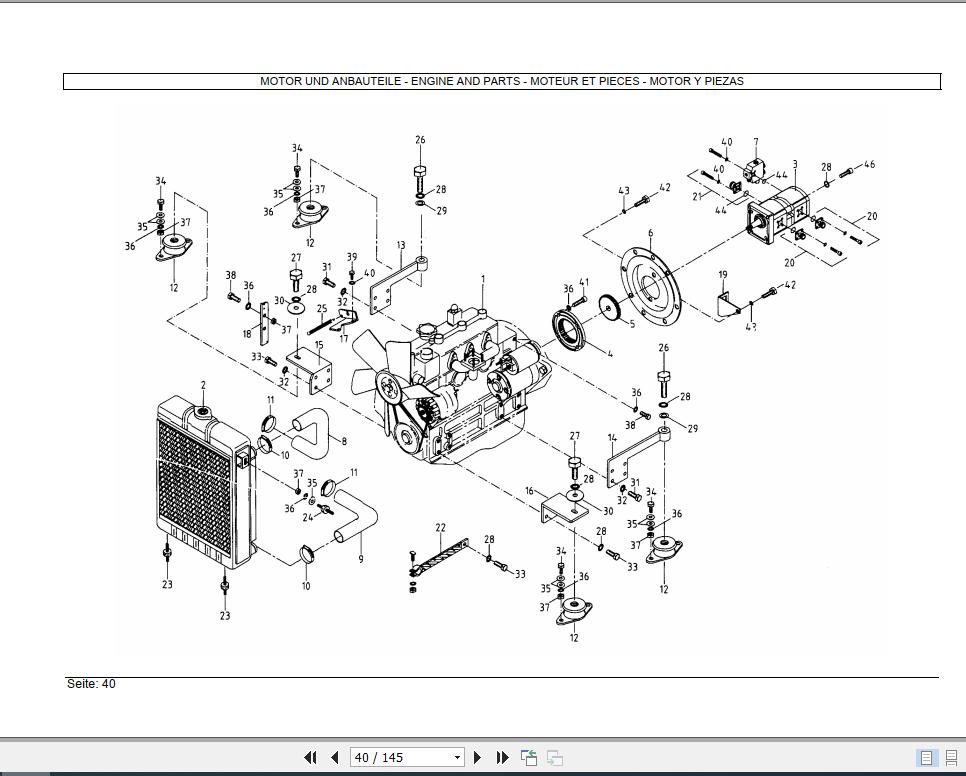The width and height of the screenshot is (966, 776).
Task: Click the radiator labeled 2 in diagram
Action: [x=201, y=383]
